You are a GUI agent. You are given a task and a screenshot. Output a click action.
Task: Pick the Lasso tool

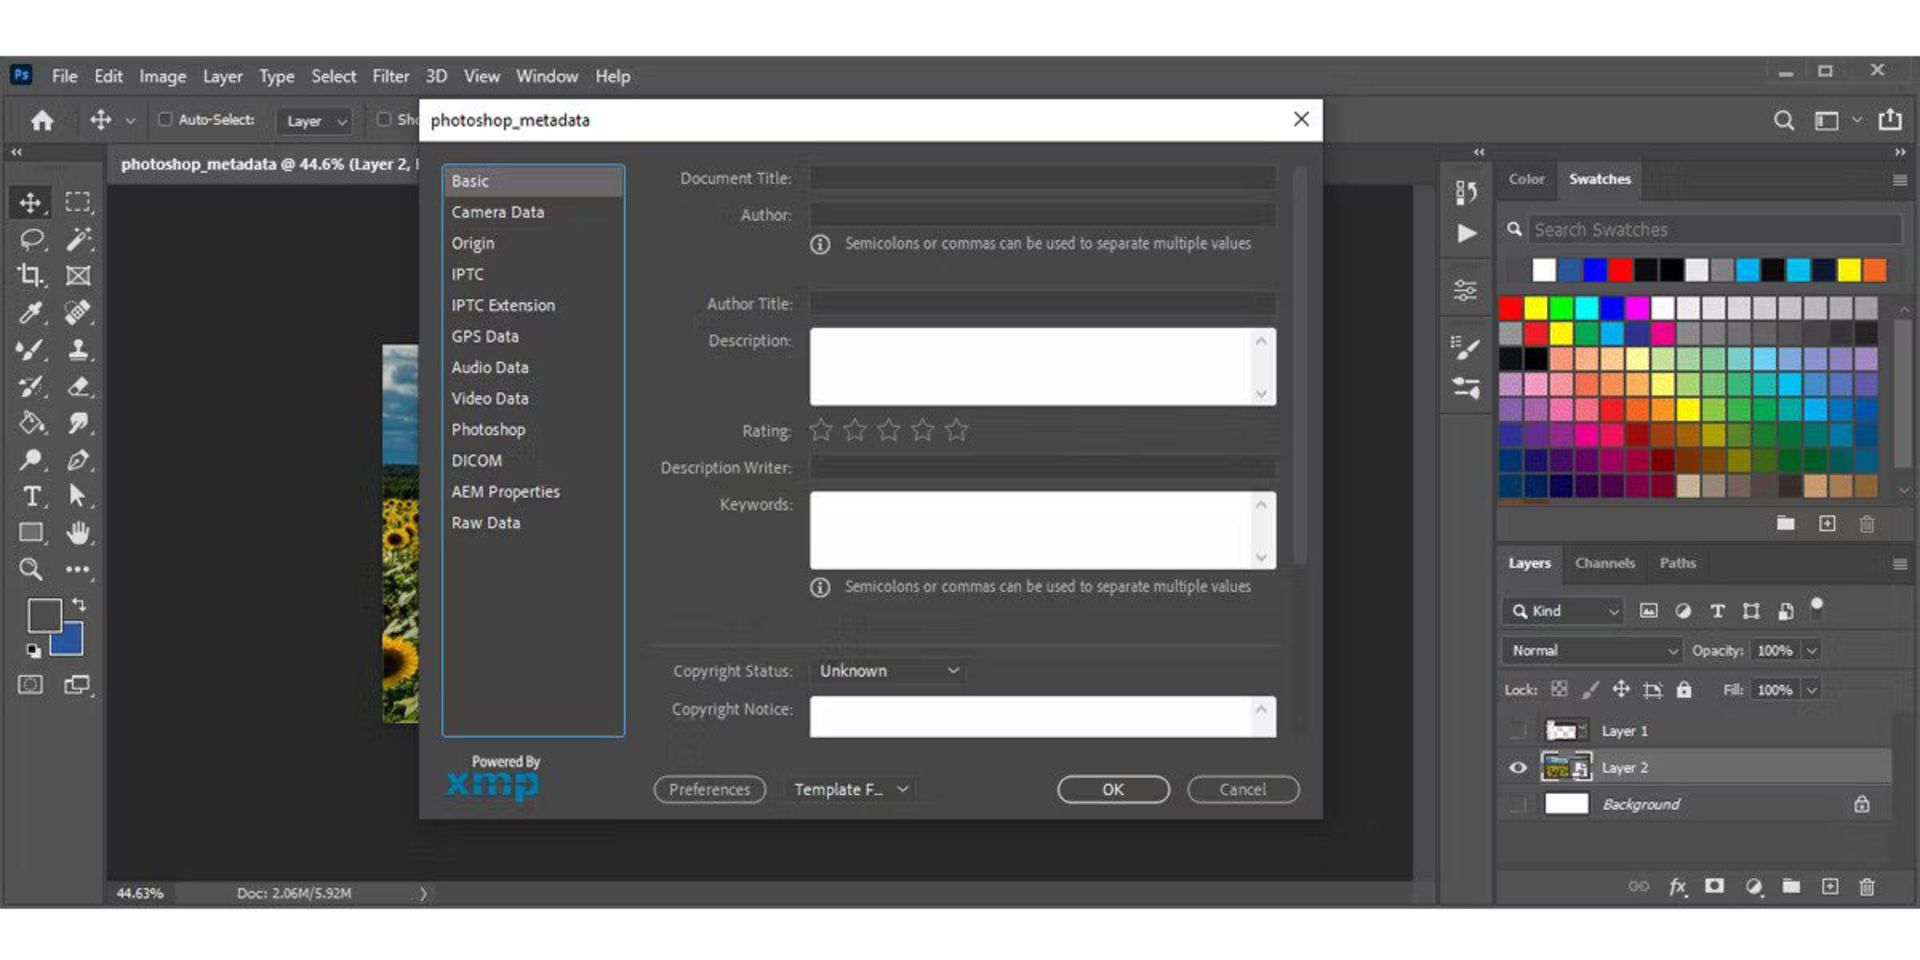(x=31, y=239)
